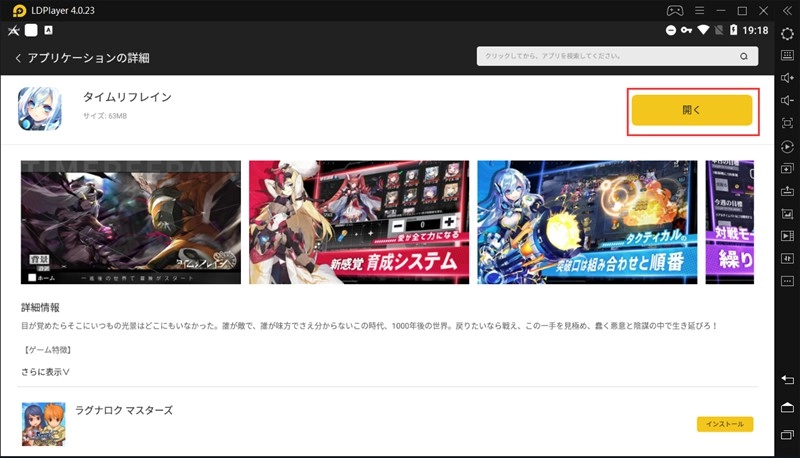Open the operation recorder play-circle icon

[x=787, y=146]
